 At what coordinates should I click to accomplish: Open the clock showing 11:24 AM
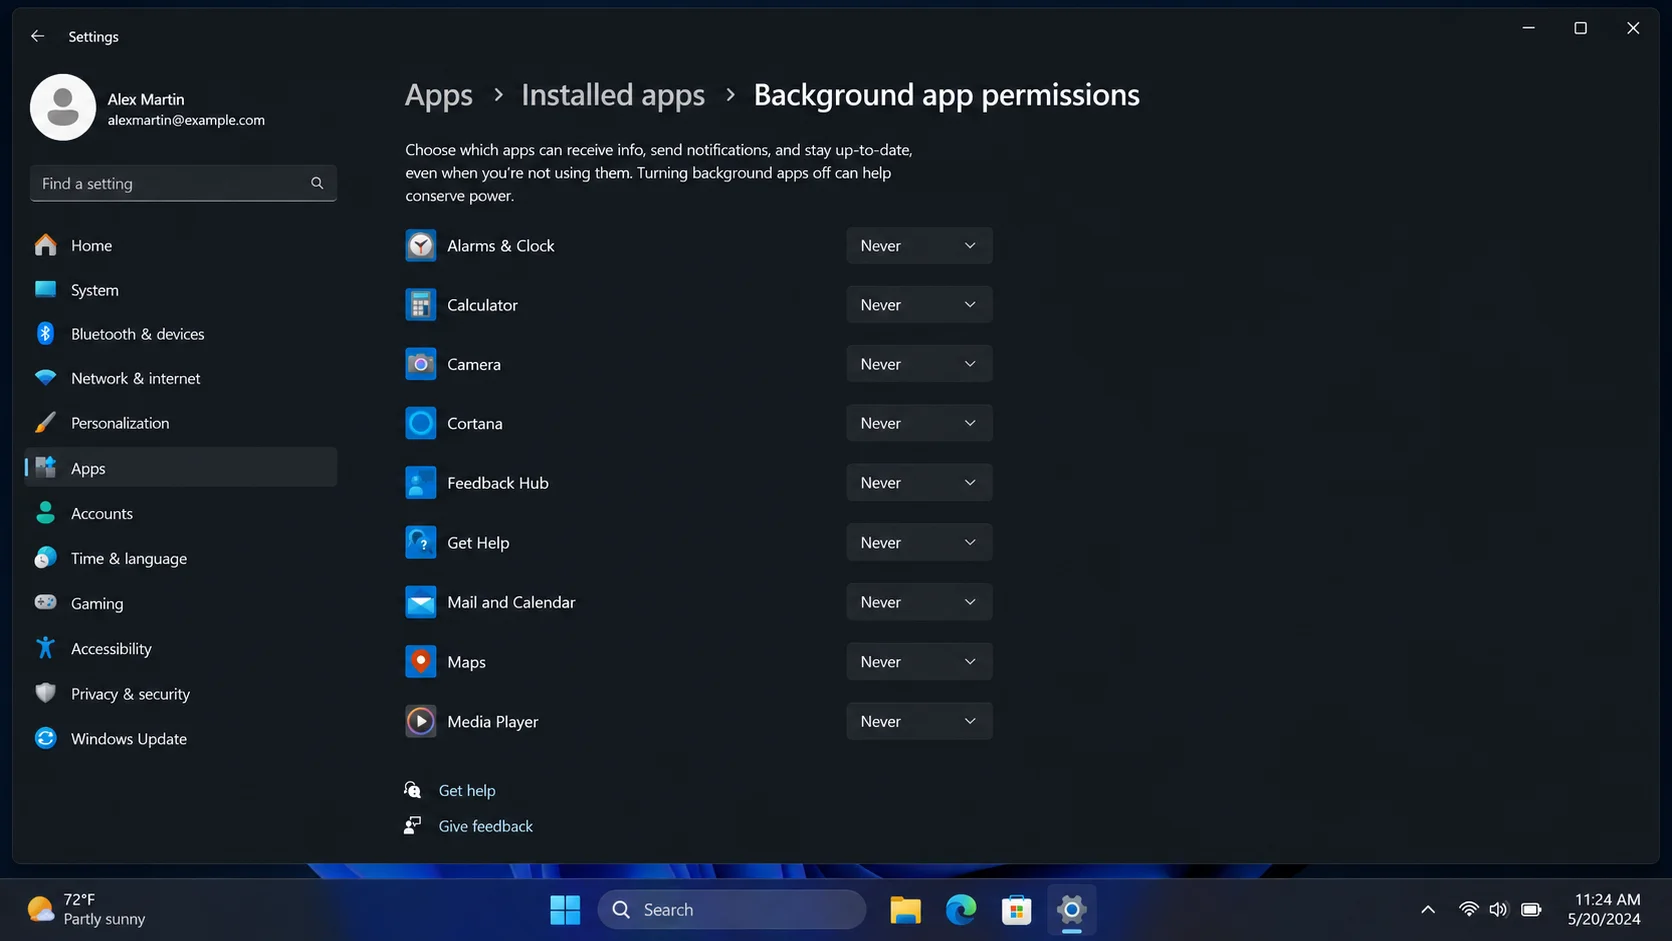pos(1604,909)
